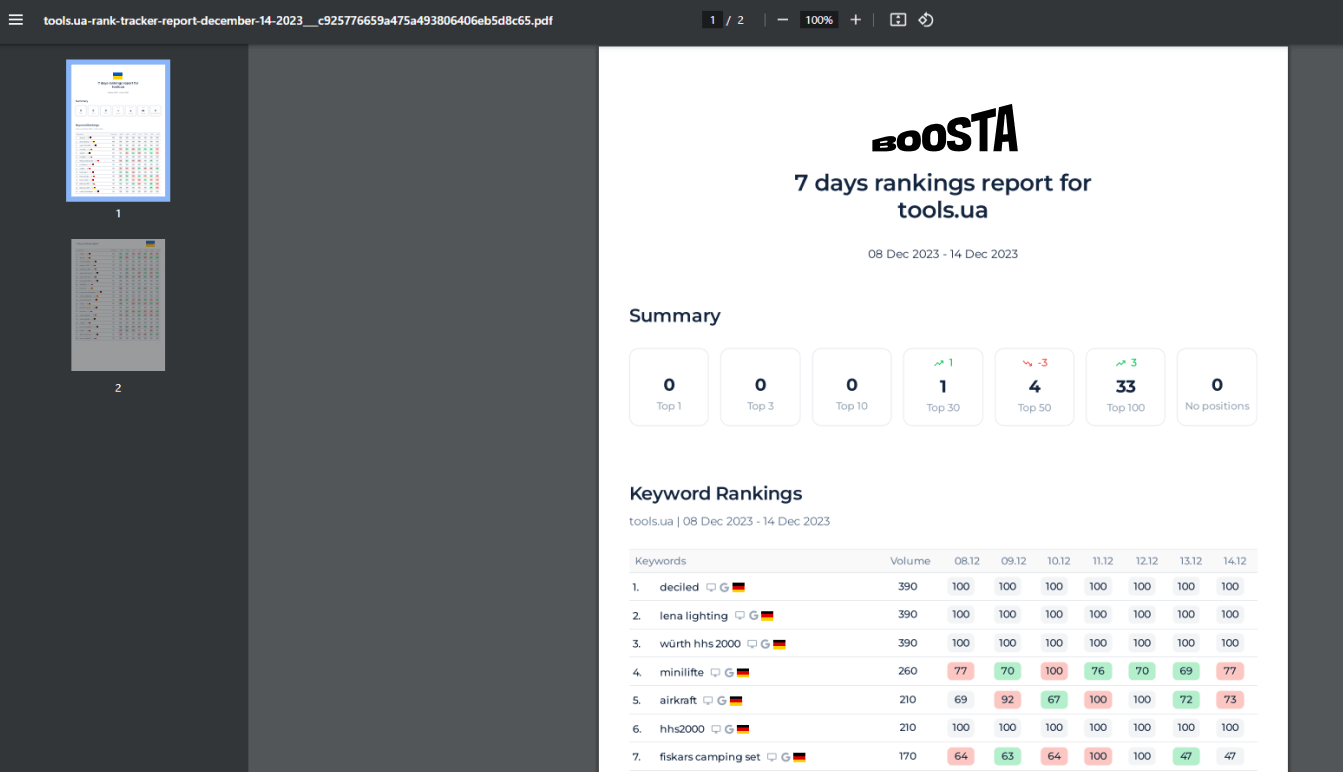This screenshot has width=1343, height=772.
Task: Click the PDF file name in the title bar
Action: click(x=298, y=20)
